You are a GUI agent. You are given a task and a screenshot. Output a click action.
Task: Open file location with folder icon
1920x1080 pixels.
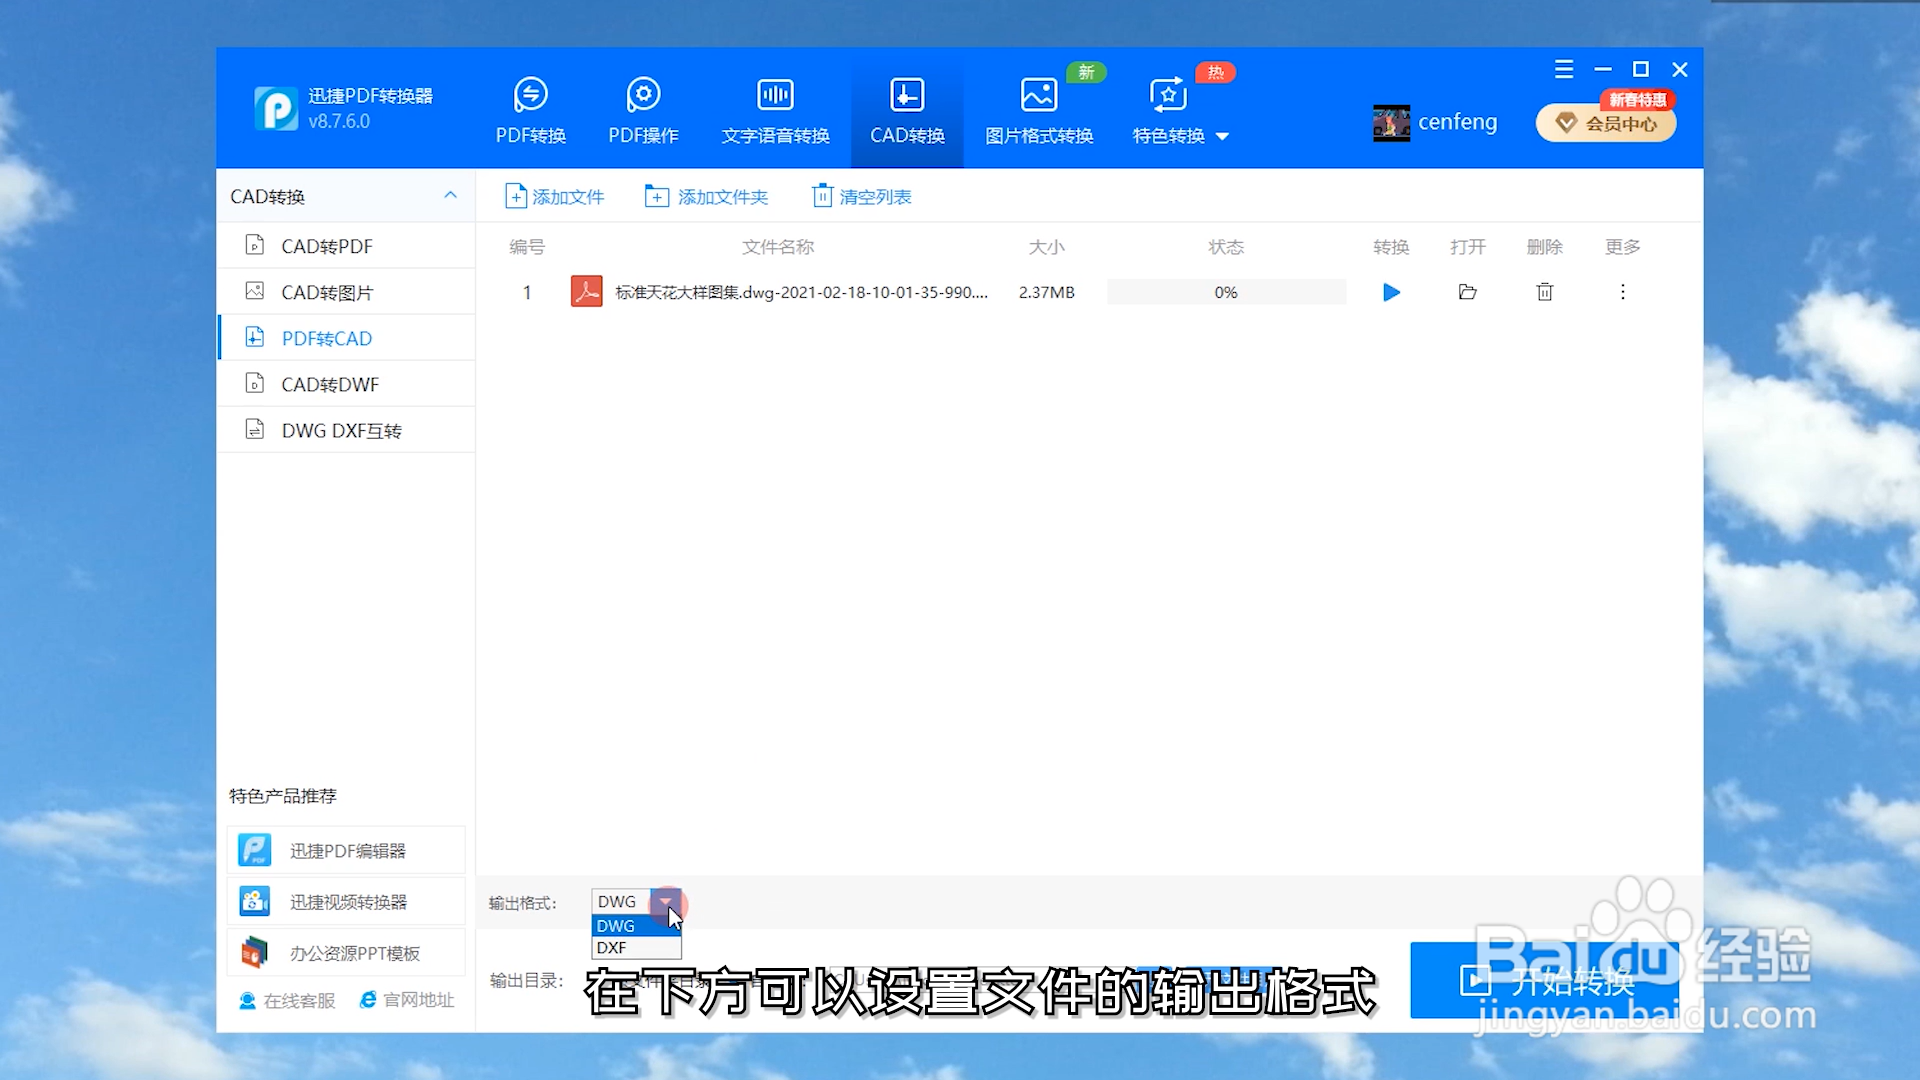tap(1467, 292)
